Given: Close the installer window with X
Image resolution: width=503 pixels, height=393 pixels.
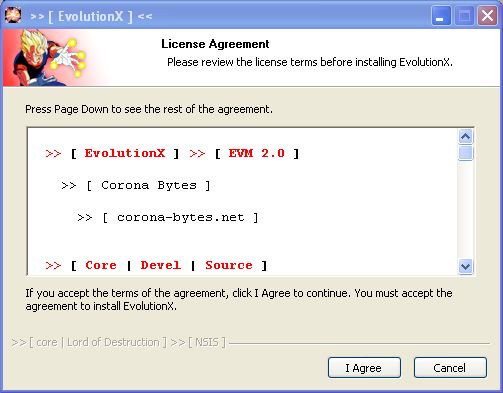Looking at the screenshot, I should [x=487, y=16].
